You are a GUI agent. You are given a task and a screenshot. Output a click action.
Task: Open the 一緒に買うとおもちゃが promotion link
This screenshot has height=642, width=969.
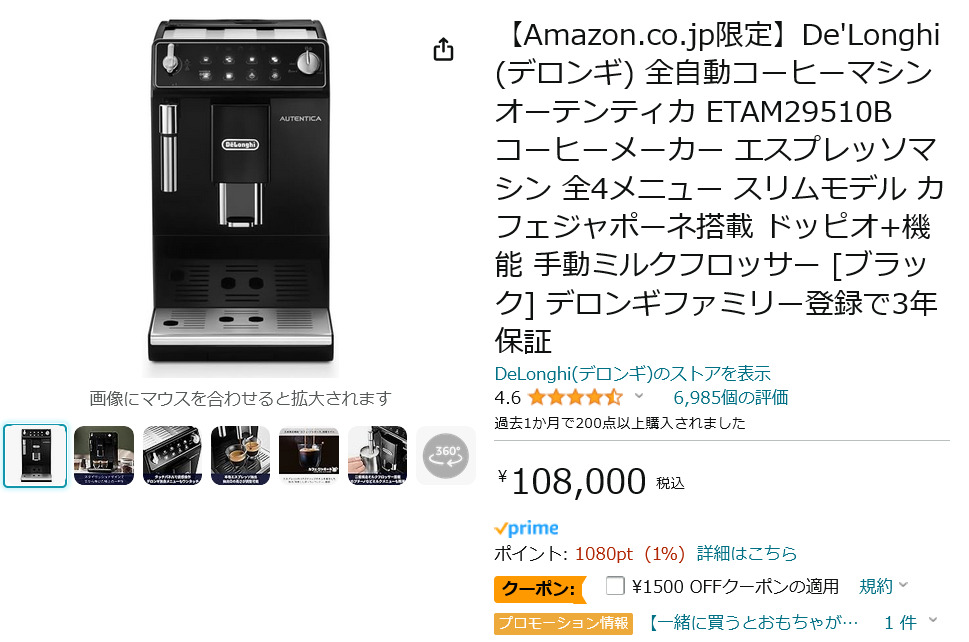[752, 622]
